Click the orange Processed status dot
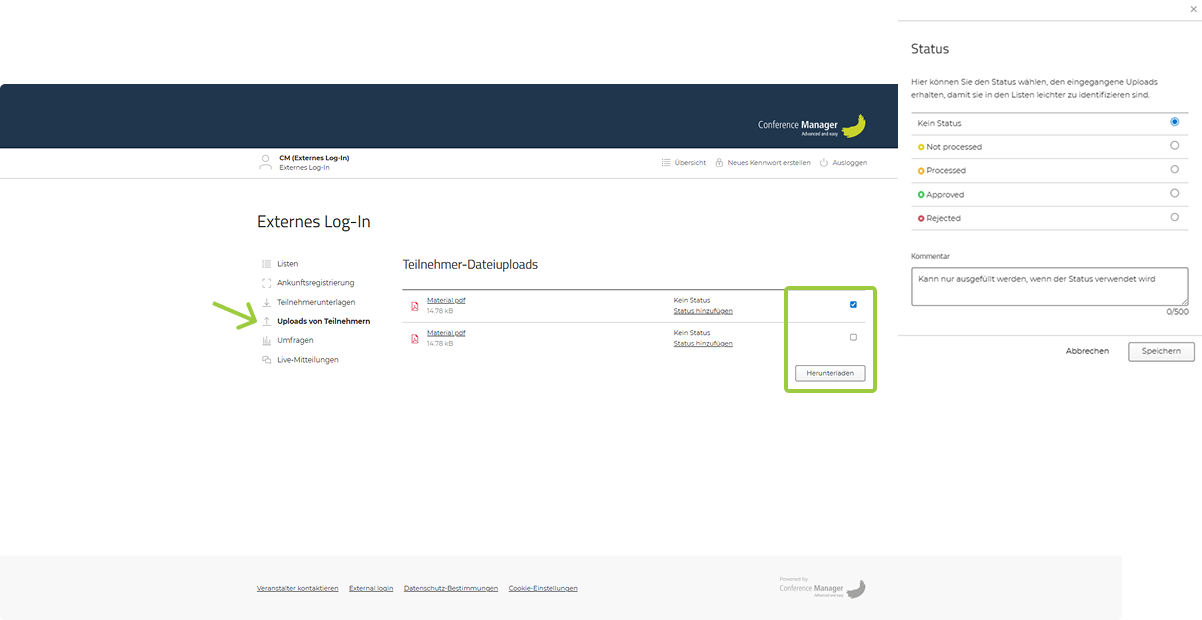The width and height of the screenshot is (1202, 620). tap(921, 171)
